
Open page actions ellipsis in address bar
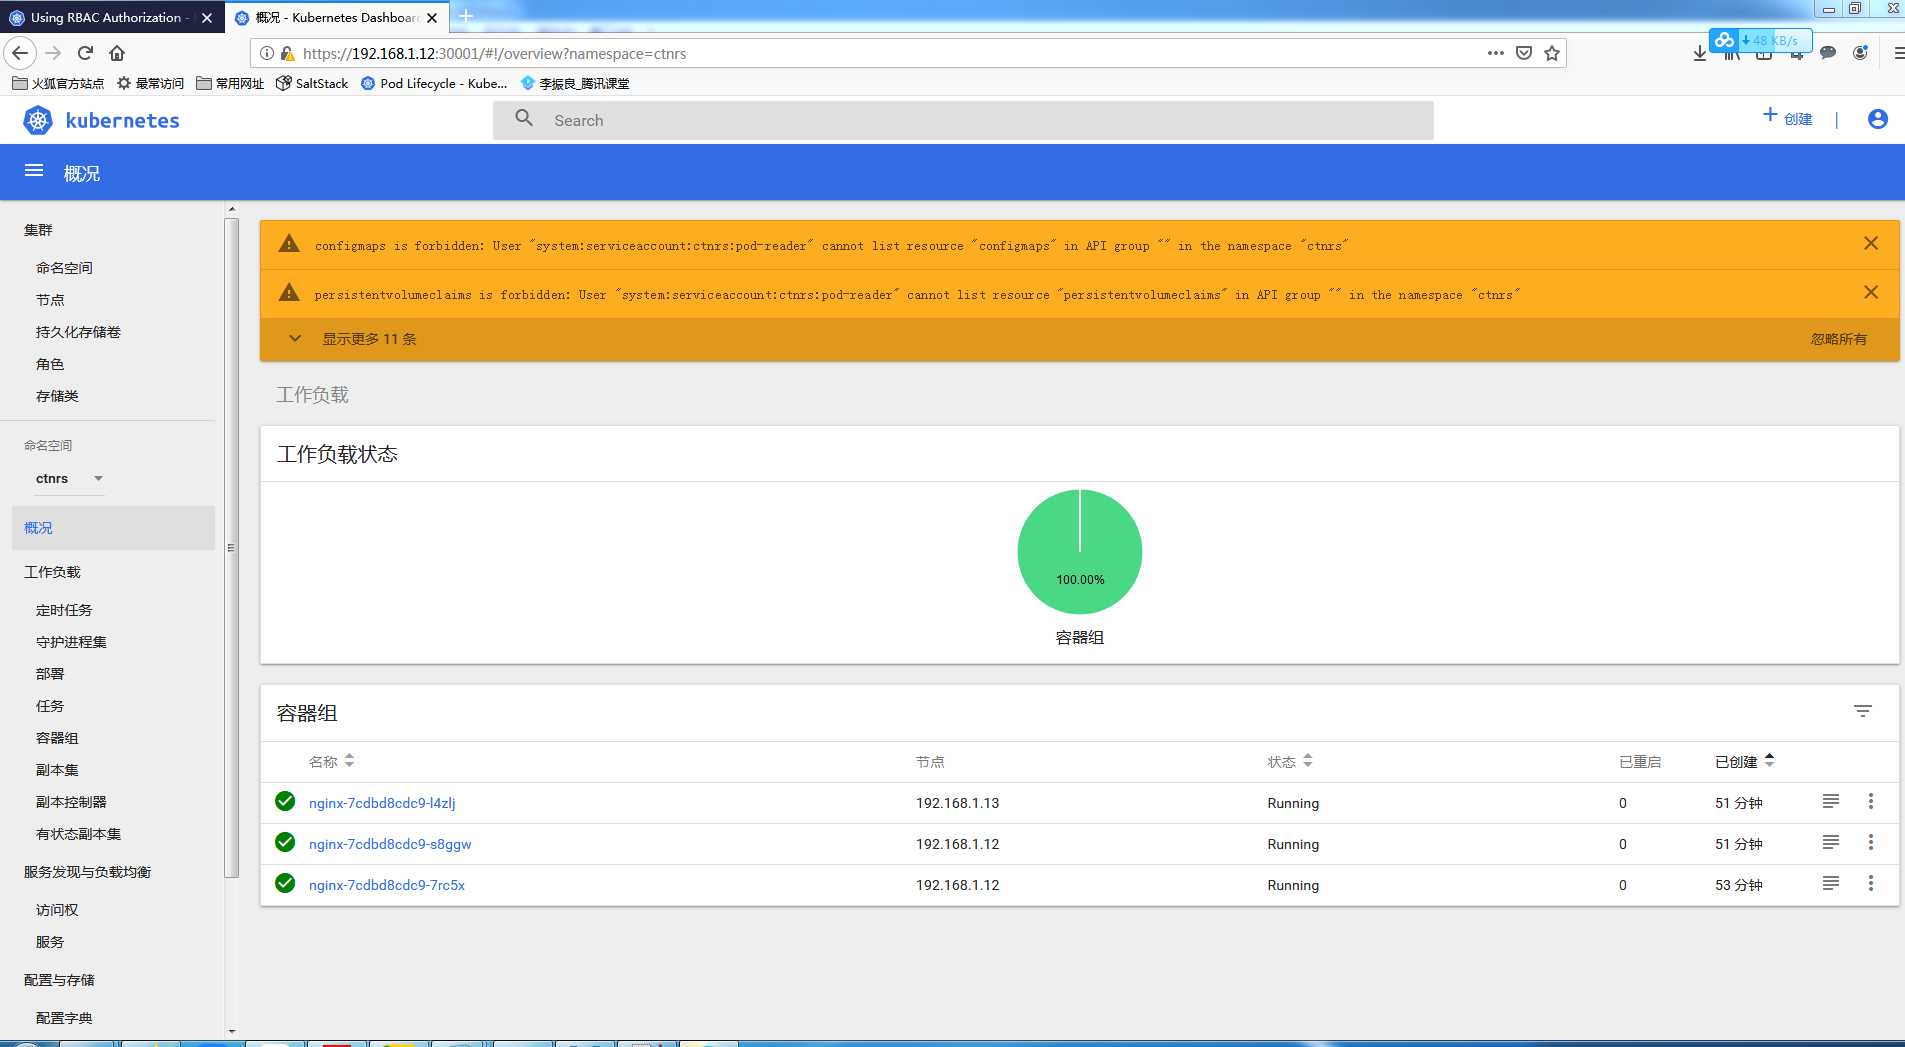tap(1495, 53)
